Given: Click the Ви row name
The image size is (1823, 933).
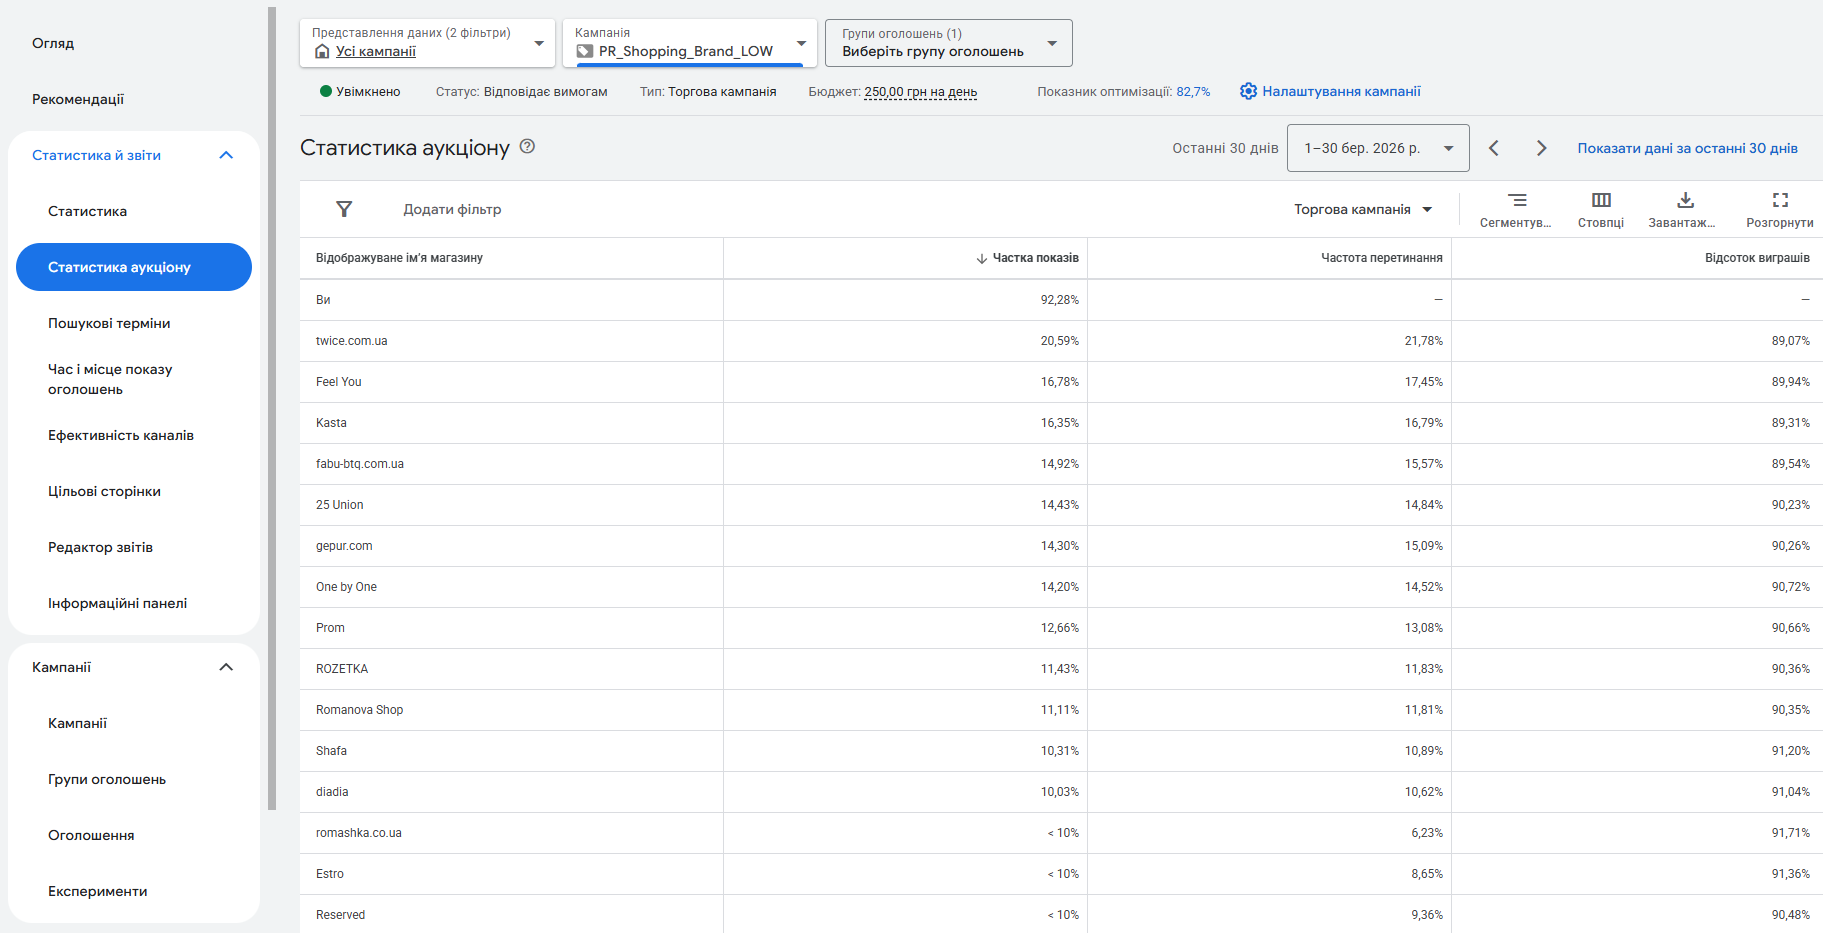Looking at the screenshot, I should click(323, 300).
